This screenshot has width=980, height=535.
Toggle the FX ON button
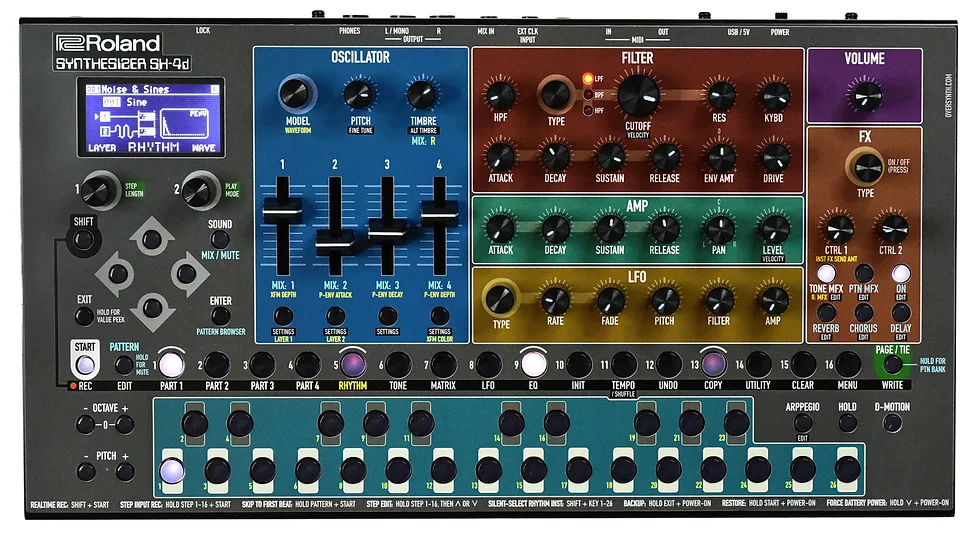coord(901,273)
